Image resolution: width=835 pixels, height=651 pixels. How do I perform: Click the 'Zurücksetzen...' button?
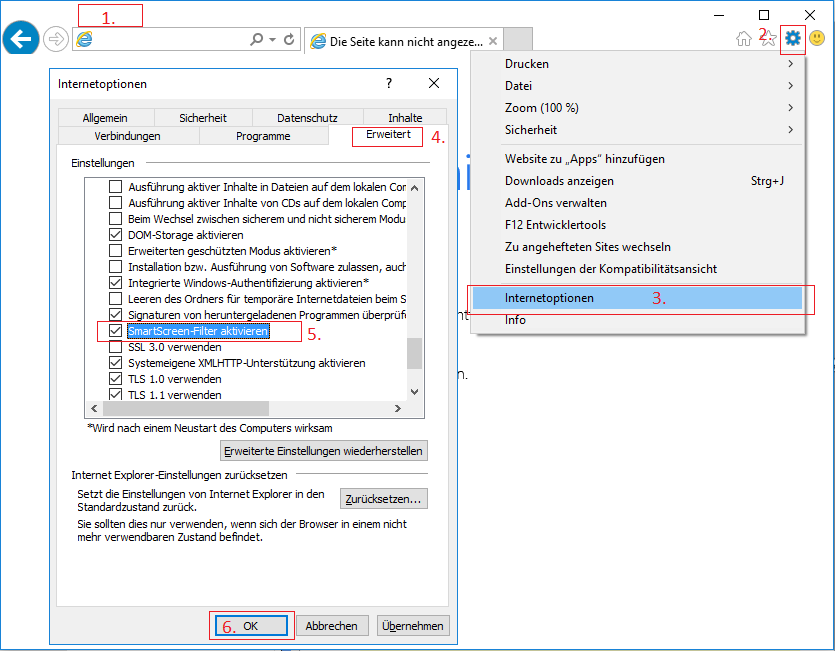tap(383, 499)
